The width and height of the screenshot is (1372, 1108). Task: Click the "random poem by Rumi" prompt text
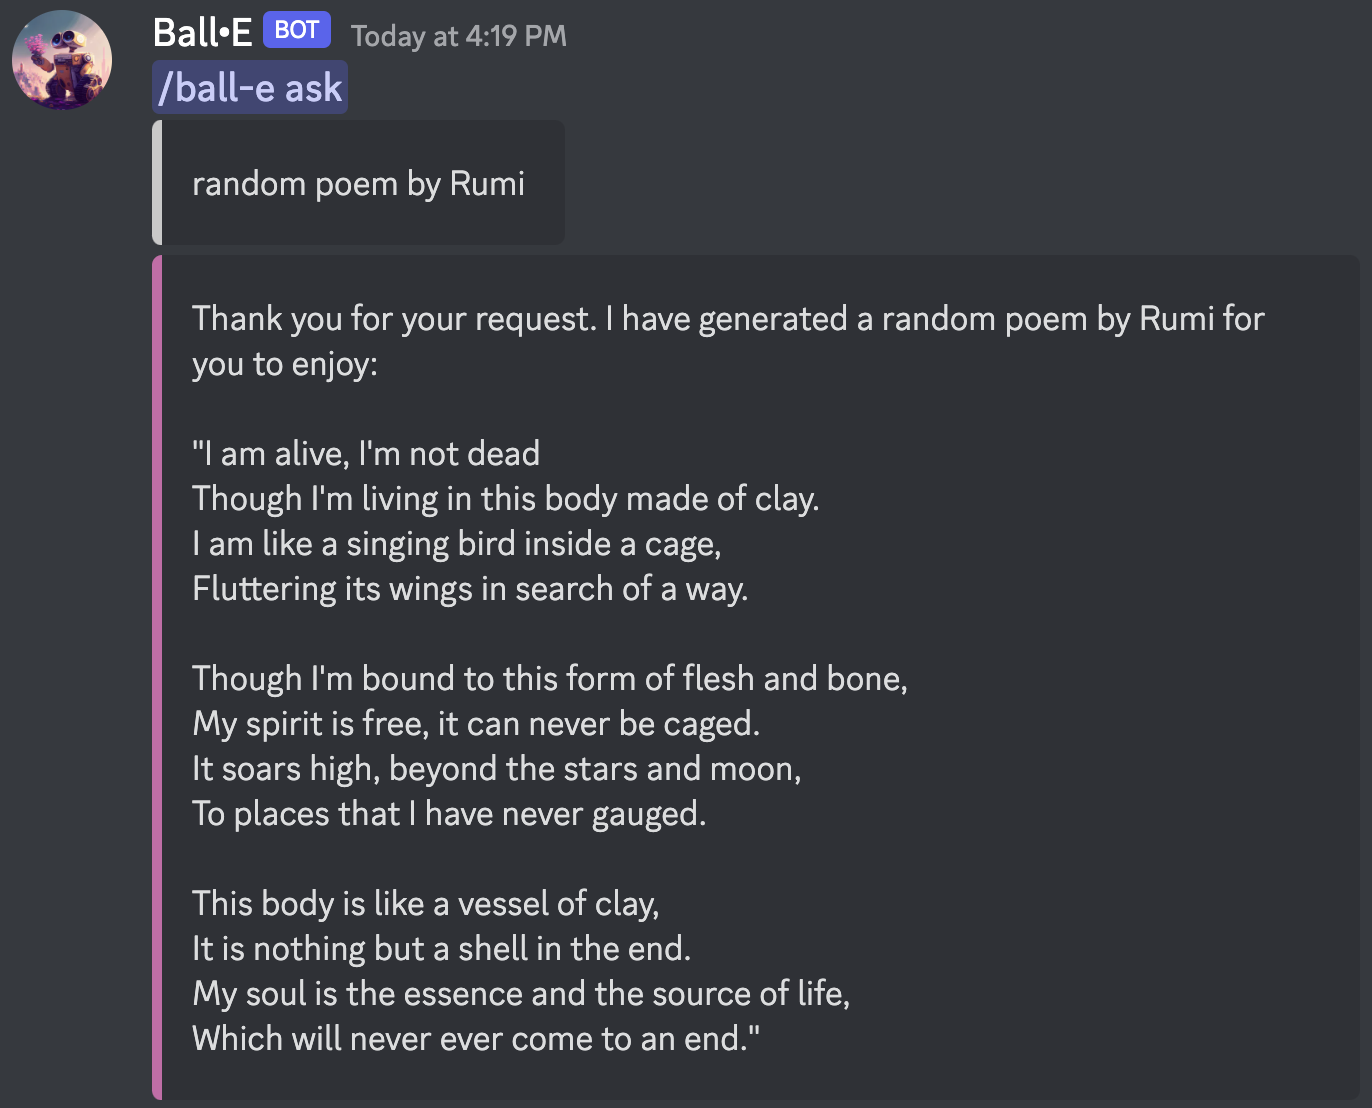coord(358,184)
